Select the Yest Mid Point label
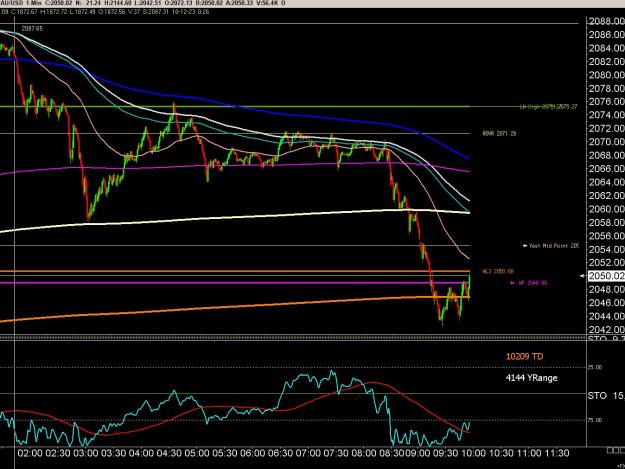Screen dimensions: 625x469 (554, 246)
